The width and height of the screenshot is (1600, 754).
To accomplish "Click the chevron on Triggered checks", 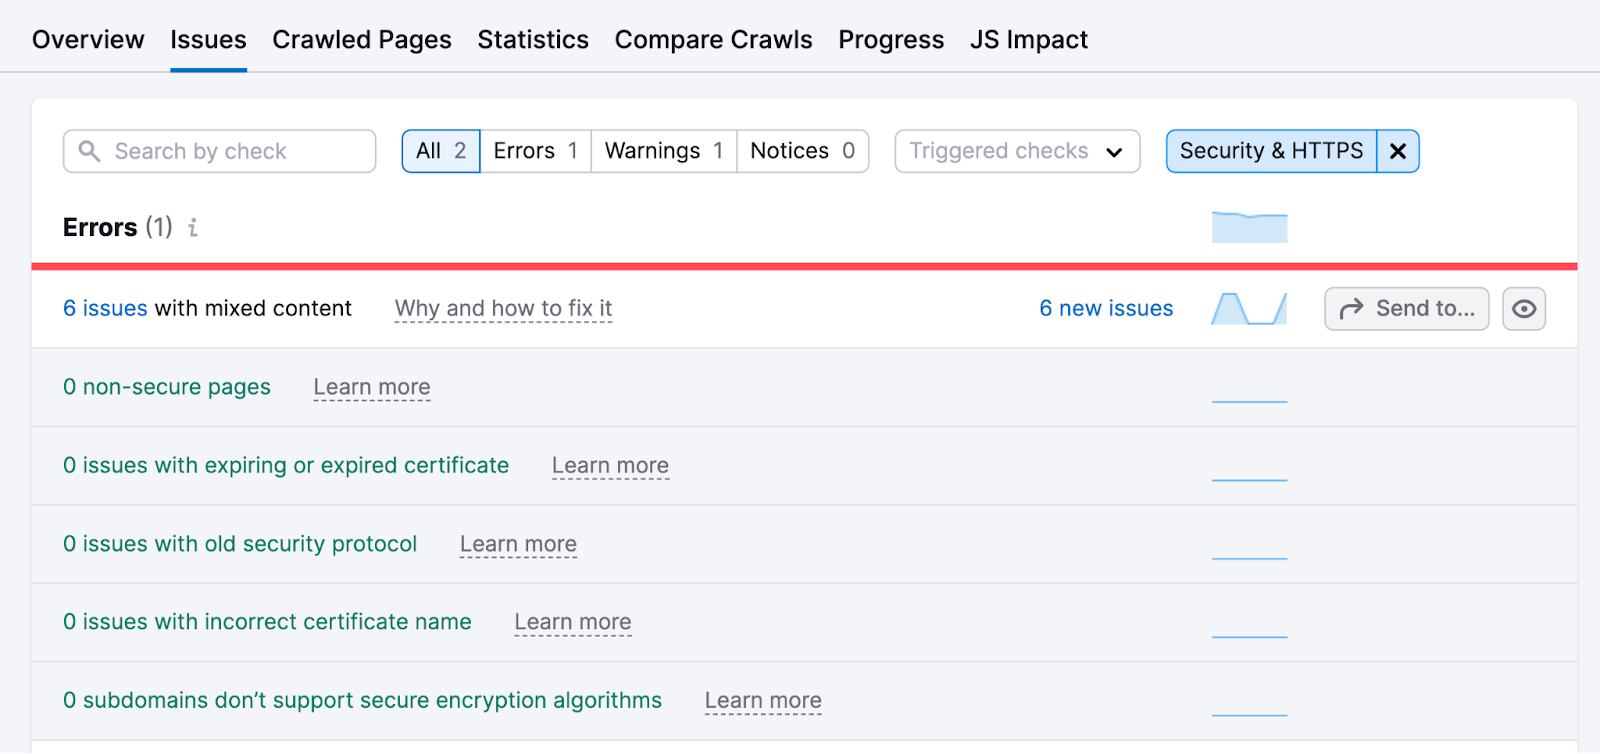I will pyautogui.click(x=1114, y=153).
